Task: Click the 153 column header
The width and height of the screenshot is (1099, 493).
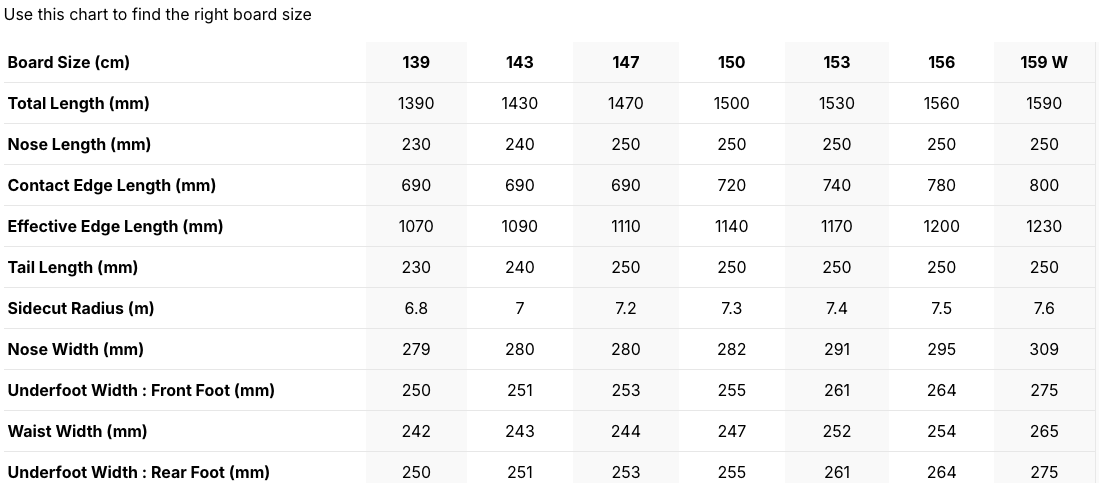Action: tap(836, 62)
